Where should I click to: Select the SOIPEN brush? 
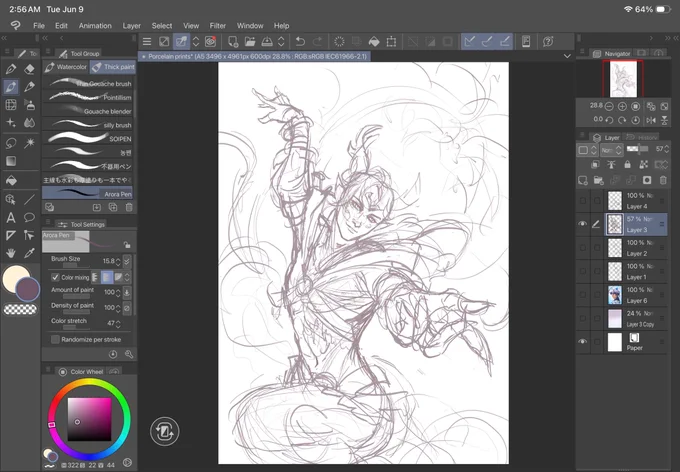[x=88, y=138]
